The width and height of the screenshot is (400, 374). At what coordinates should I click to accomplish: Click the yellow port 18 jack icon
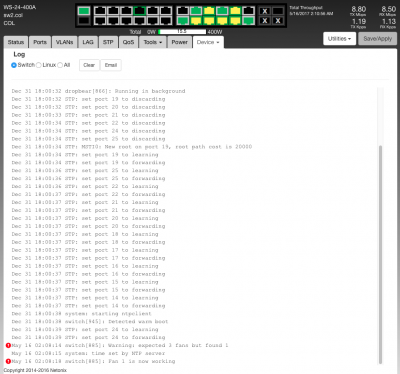(x=209, y=21)
